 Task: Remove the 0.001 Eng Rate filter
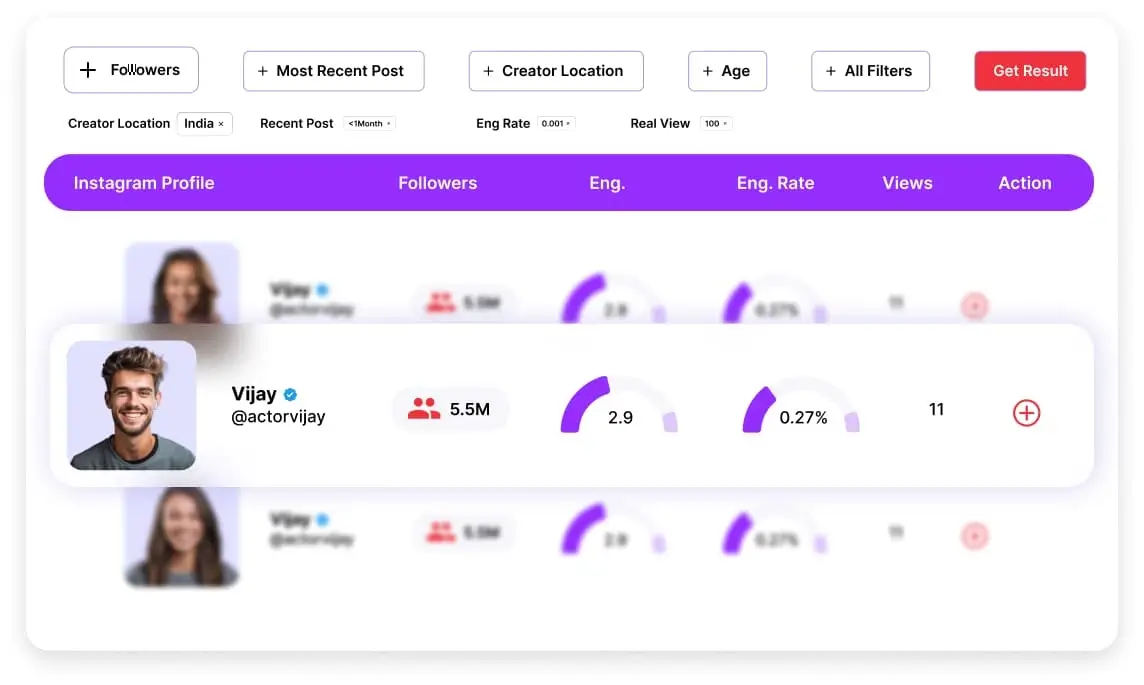pos(569,124)
